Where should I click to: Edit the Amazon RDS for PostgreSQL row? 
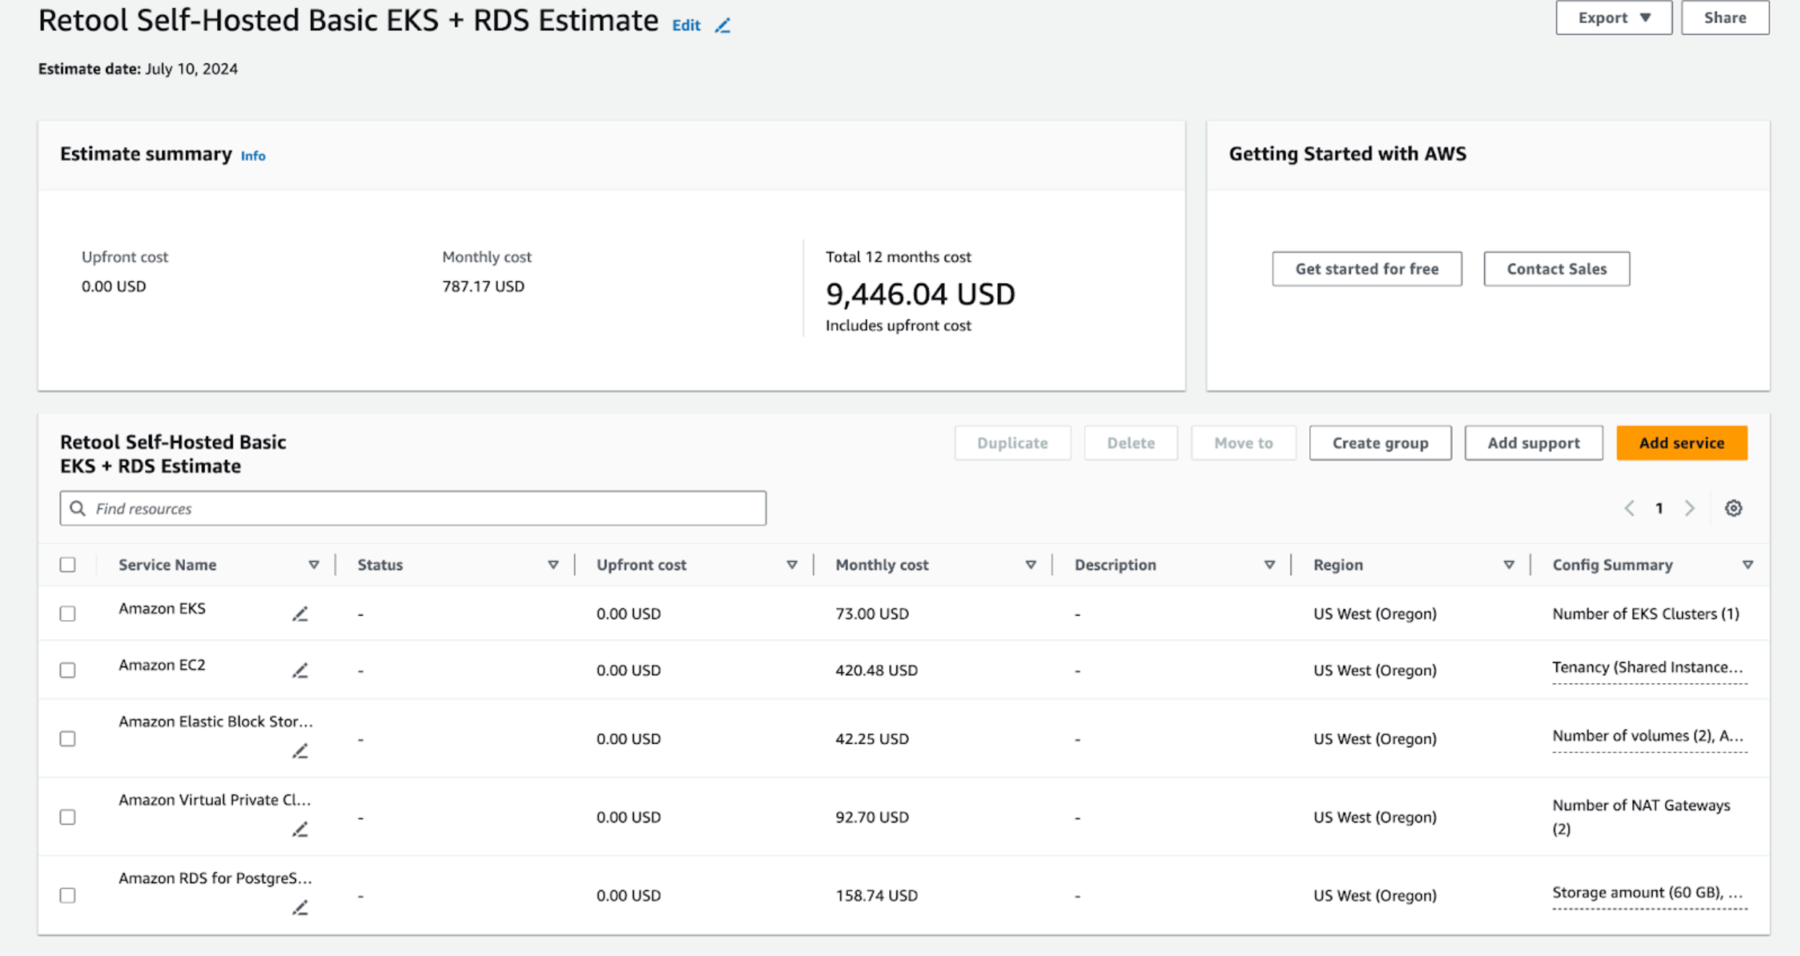(x=300, y=907)
